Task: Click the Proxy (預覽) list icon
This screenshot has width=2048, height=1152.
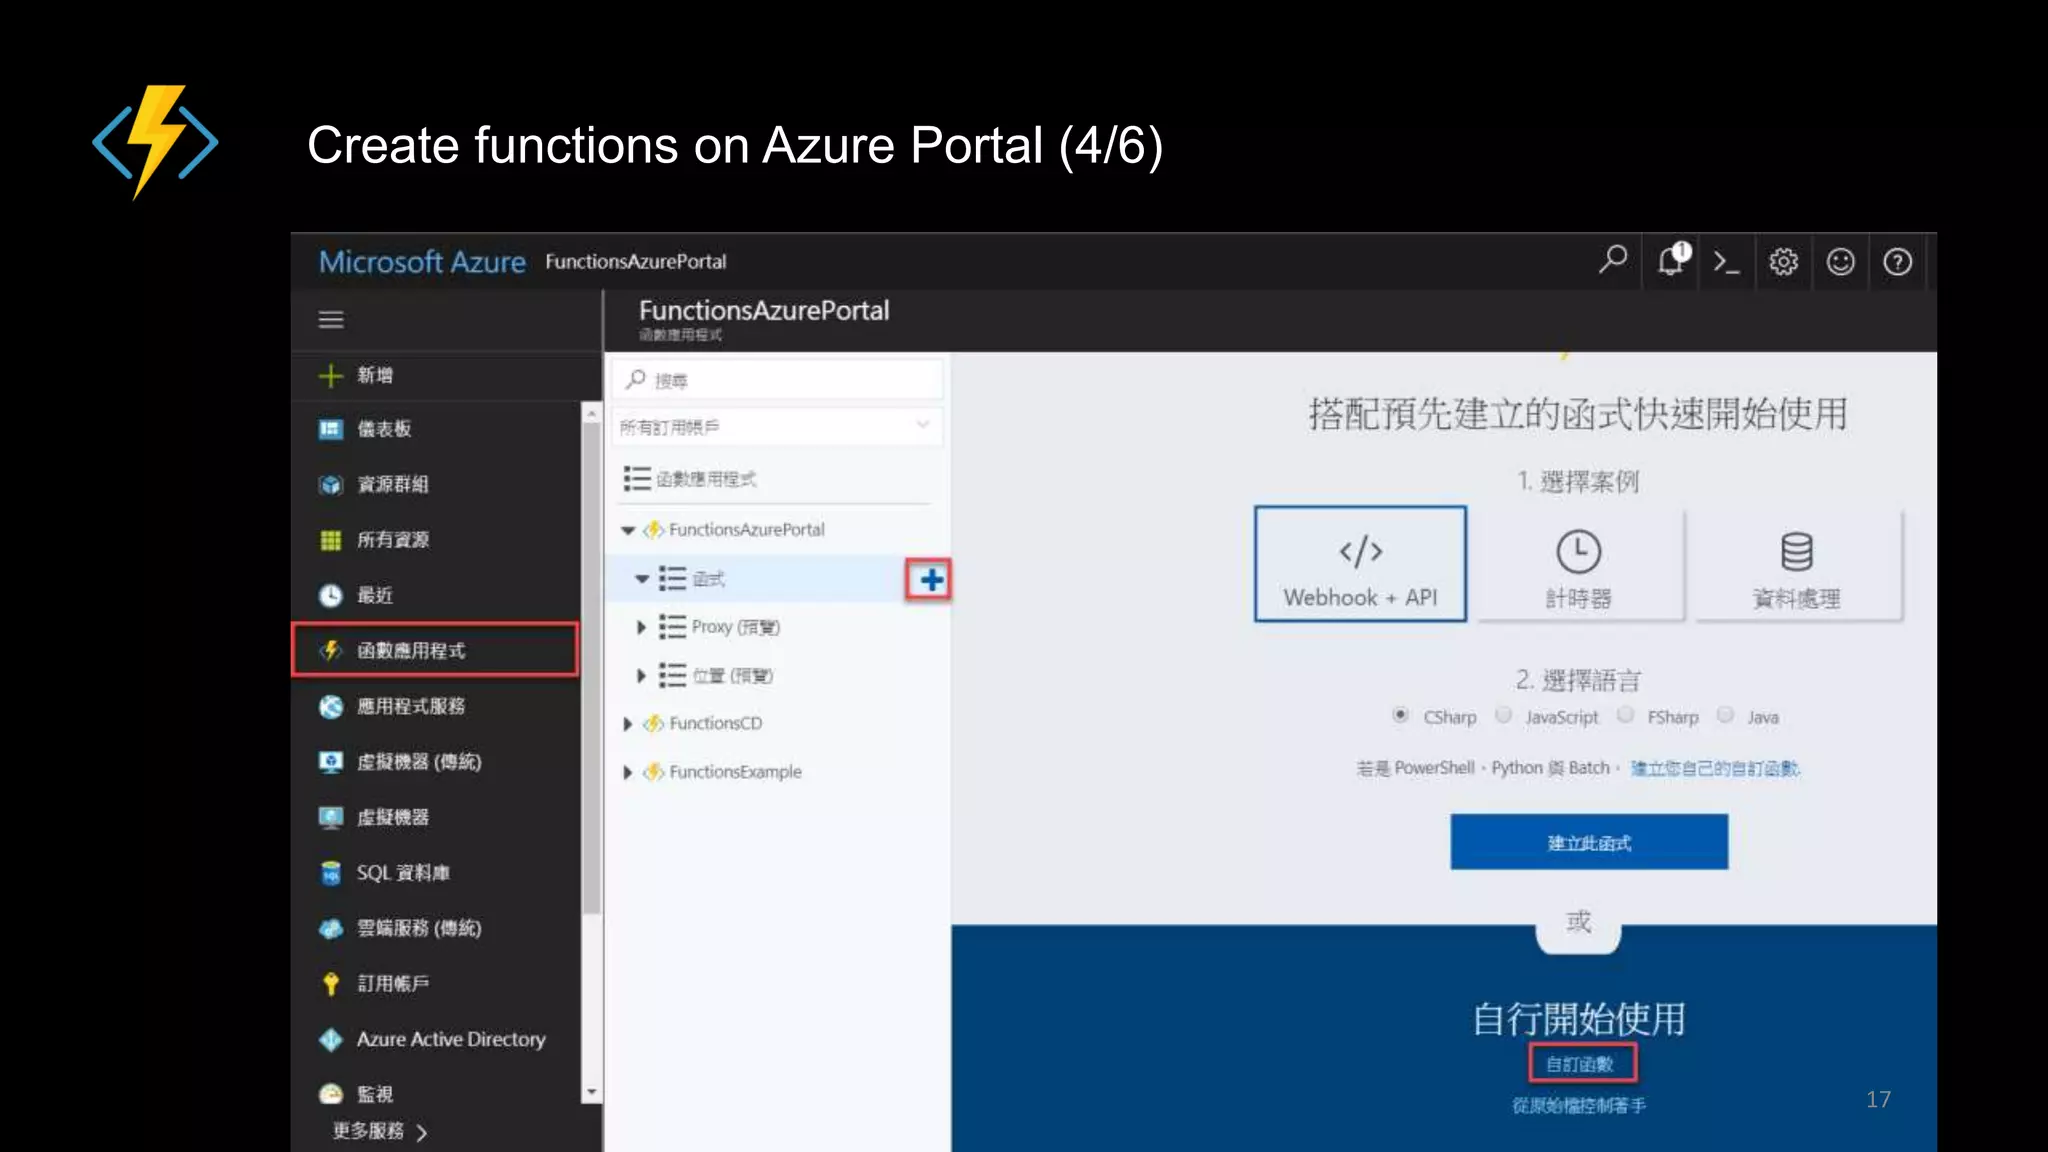Action: 672,627
